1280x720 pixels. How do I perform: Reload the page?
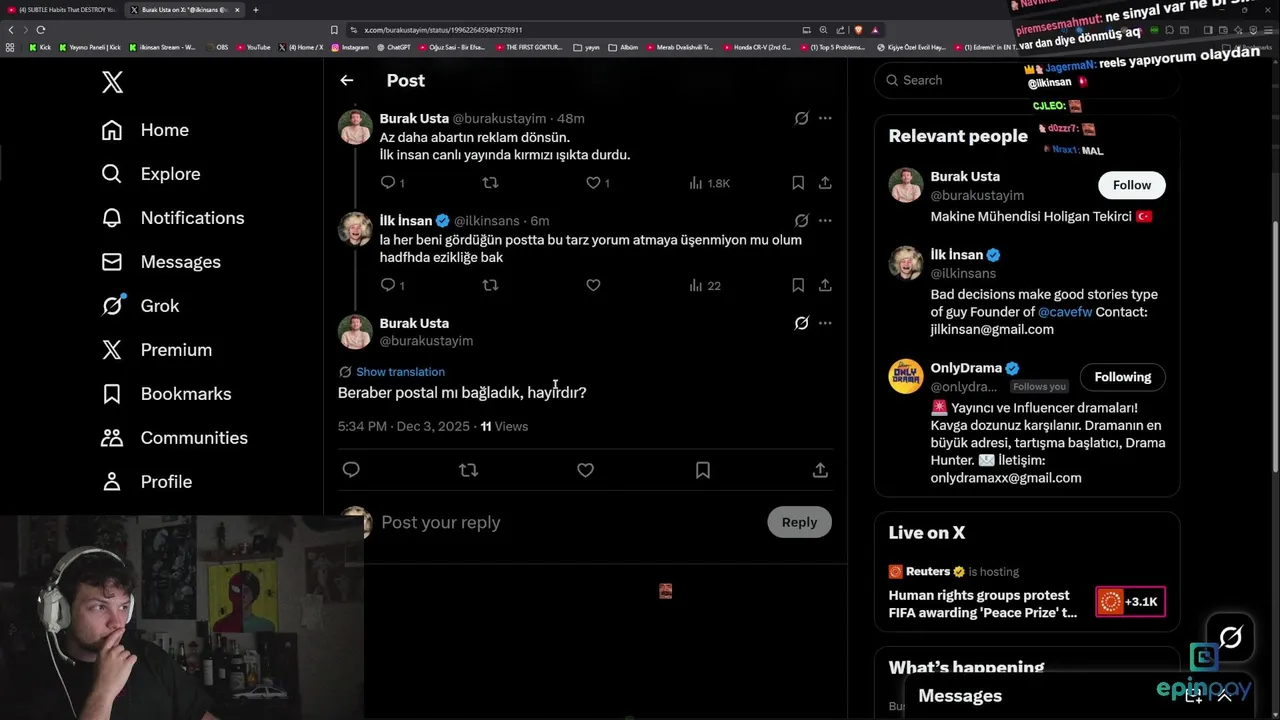[40, 30]
